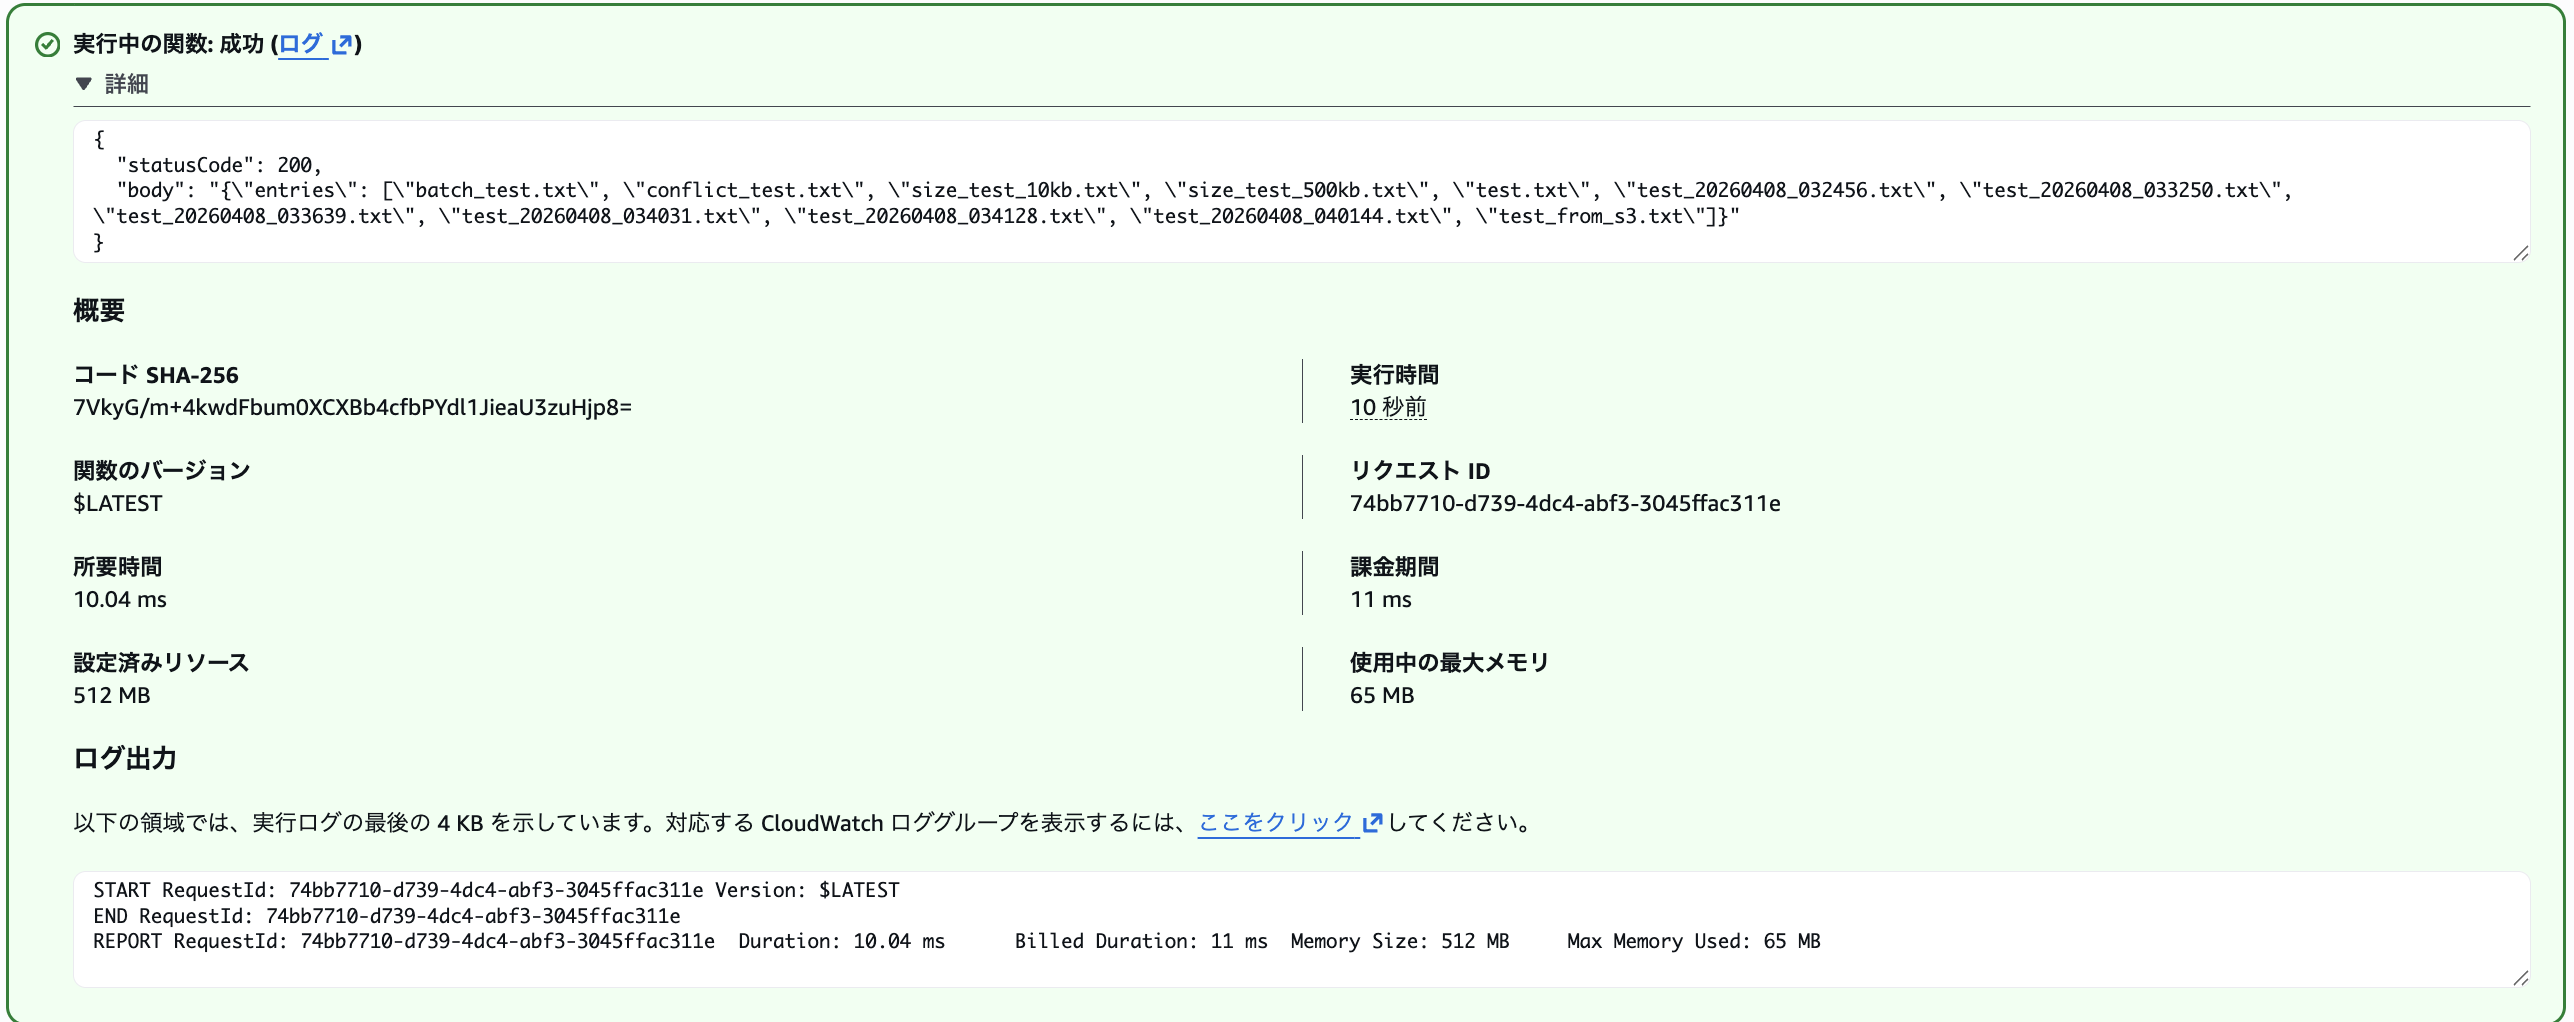The image size is (2574, 1022).
Task: Click the external-link icon beside ログ
Action: [x=344, y=42]
